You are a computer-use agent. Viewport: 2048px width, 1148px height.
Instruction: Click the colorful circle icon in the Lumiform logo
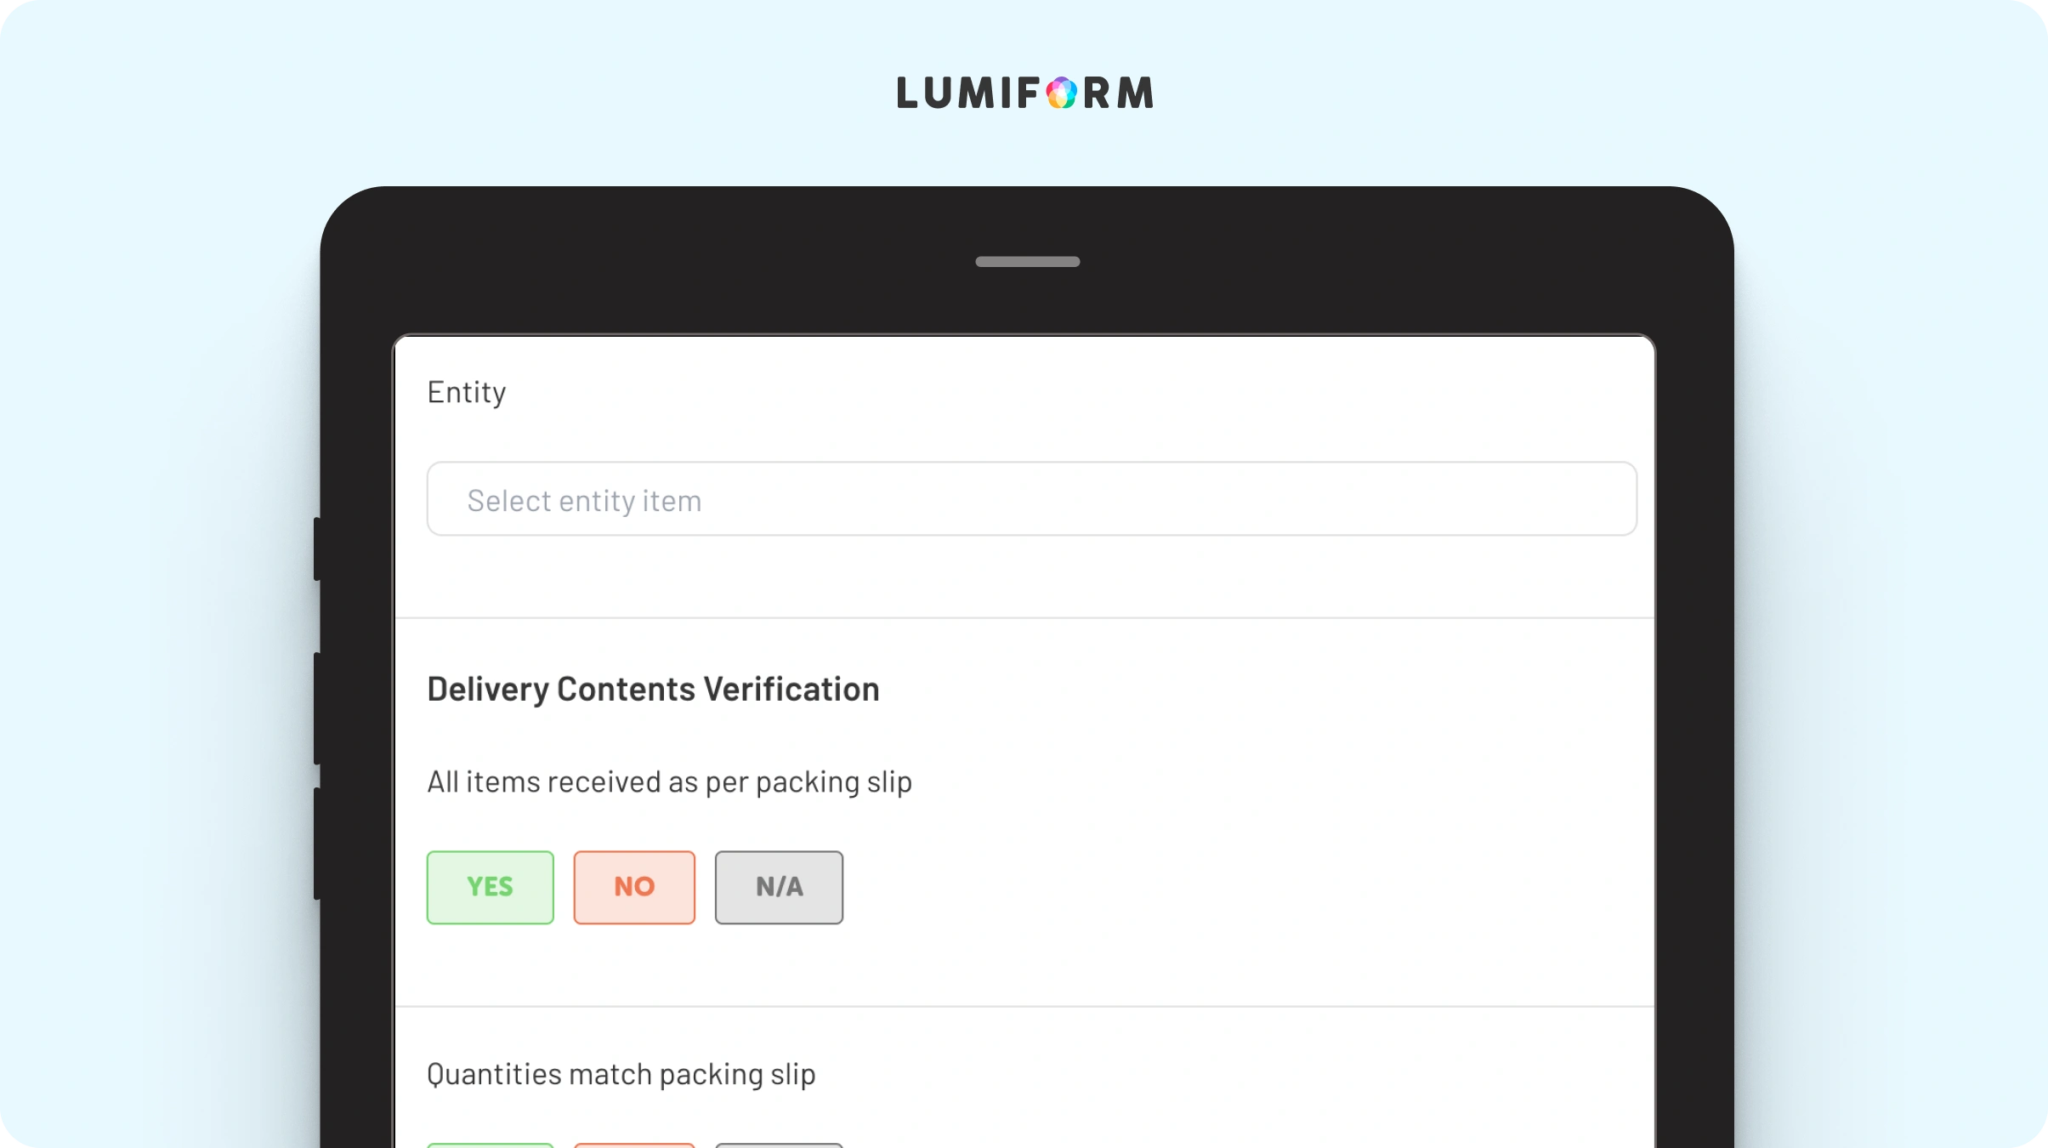tap(1061, 93)
